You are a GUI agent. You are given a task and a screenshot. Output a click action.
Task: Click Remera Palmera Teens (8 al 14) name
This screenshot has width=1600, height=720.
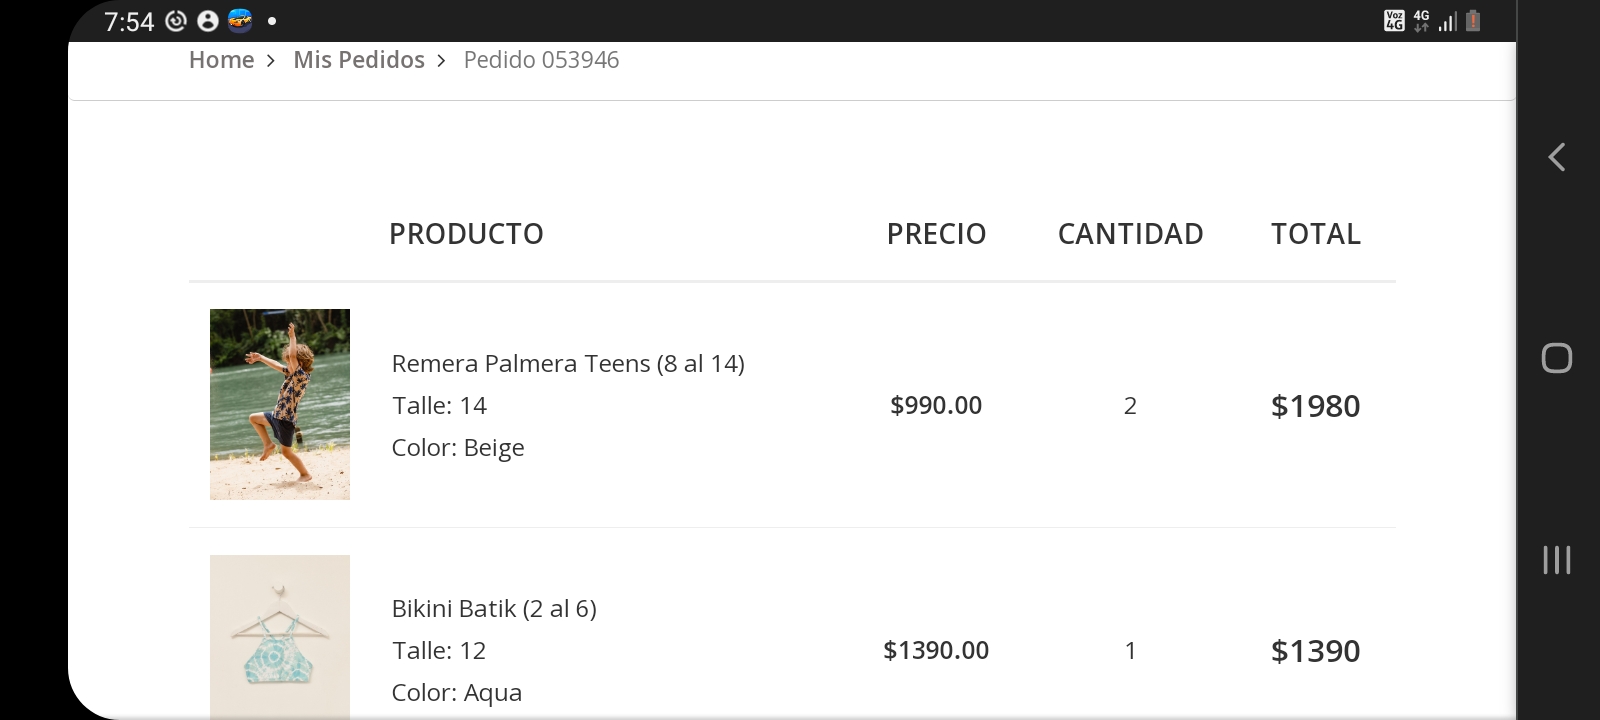568,363
